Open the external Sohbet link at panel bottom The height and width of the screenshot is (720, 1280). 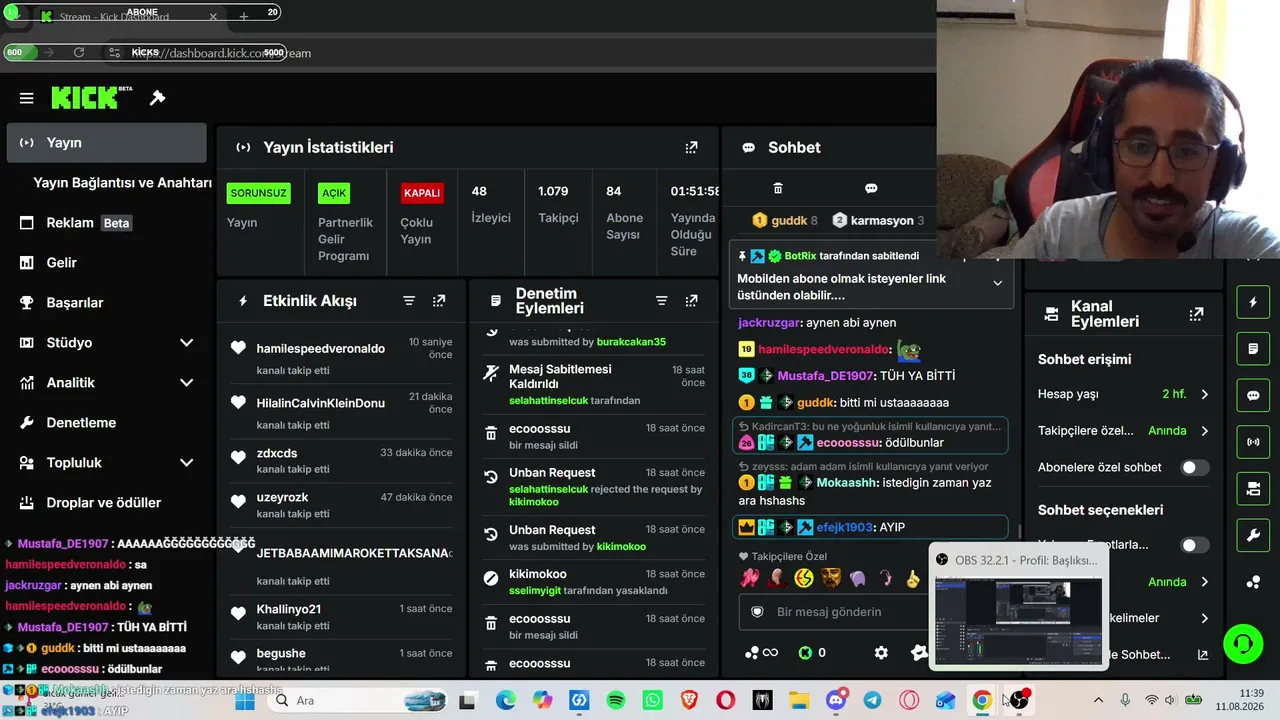click(x=1203, y=655)
